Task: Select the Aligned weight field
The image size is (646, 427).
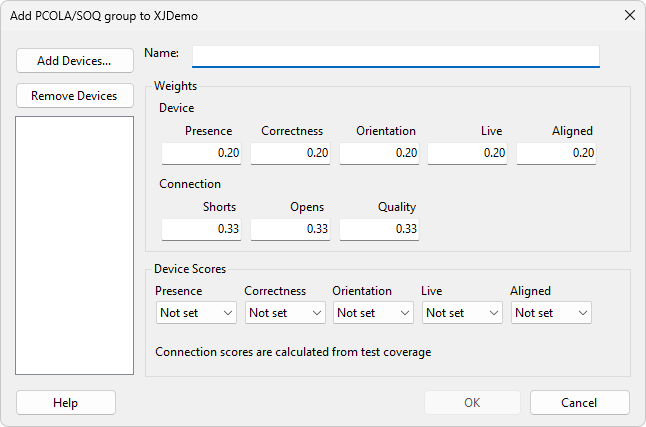Action: [x=556, y=153]
